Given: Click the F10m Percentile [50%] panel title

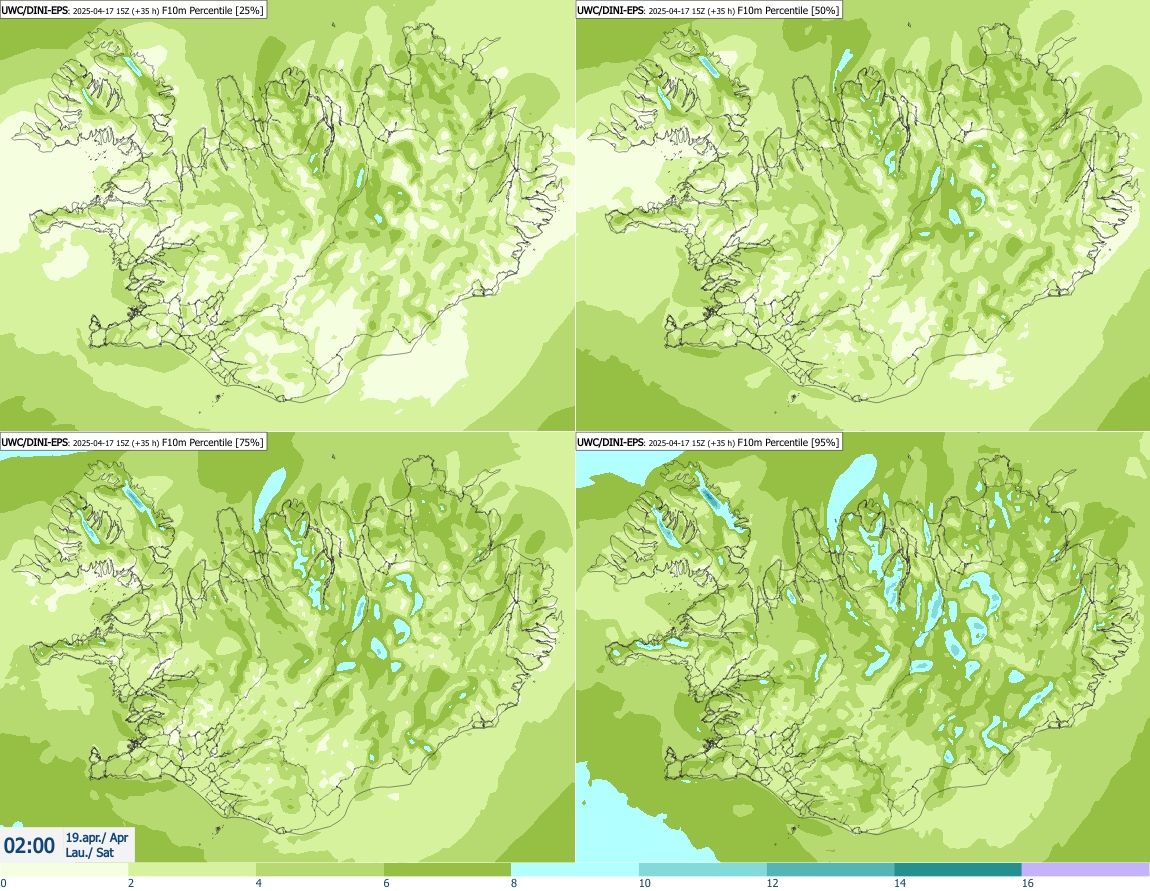Looking at the screenshot, I should [x=708, y=10].
